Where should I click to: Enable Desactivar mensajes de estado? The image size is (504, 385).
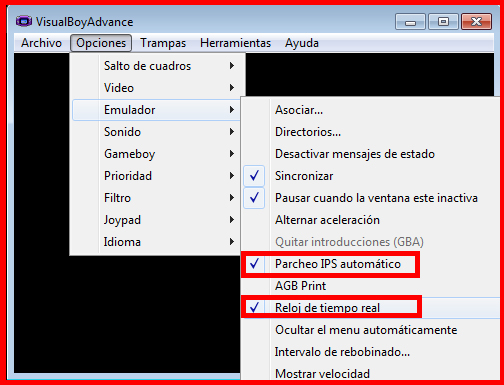371,154
